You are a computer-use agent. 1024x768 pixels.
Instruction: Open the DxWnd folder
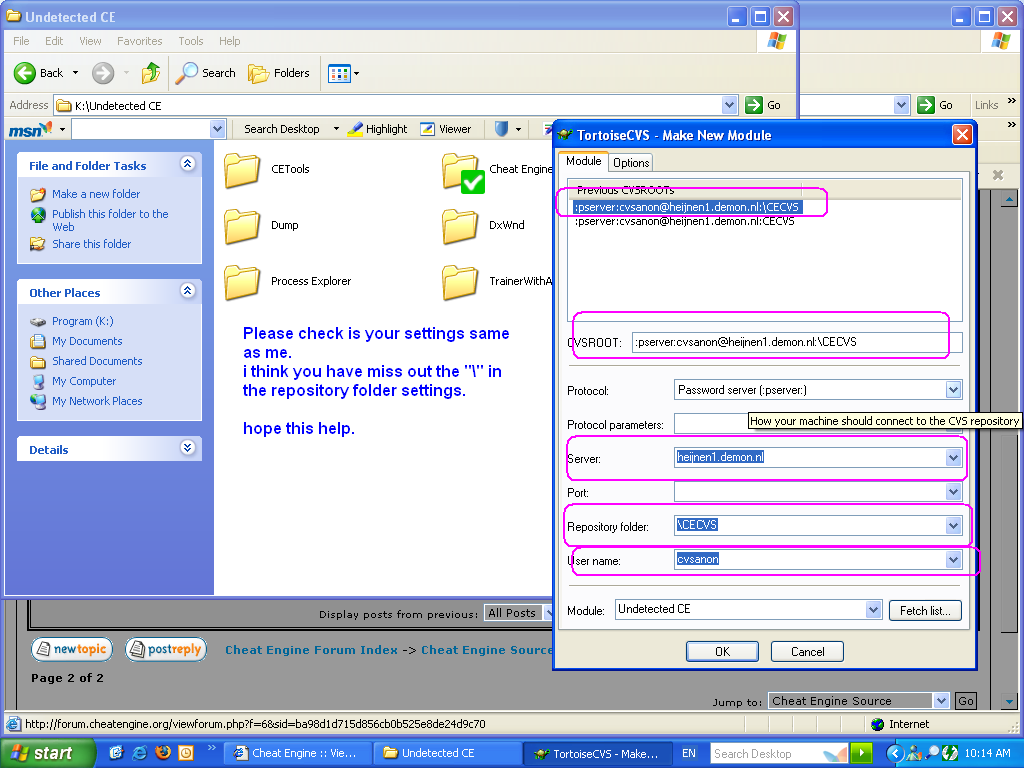(x=483, y=225)
